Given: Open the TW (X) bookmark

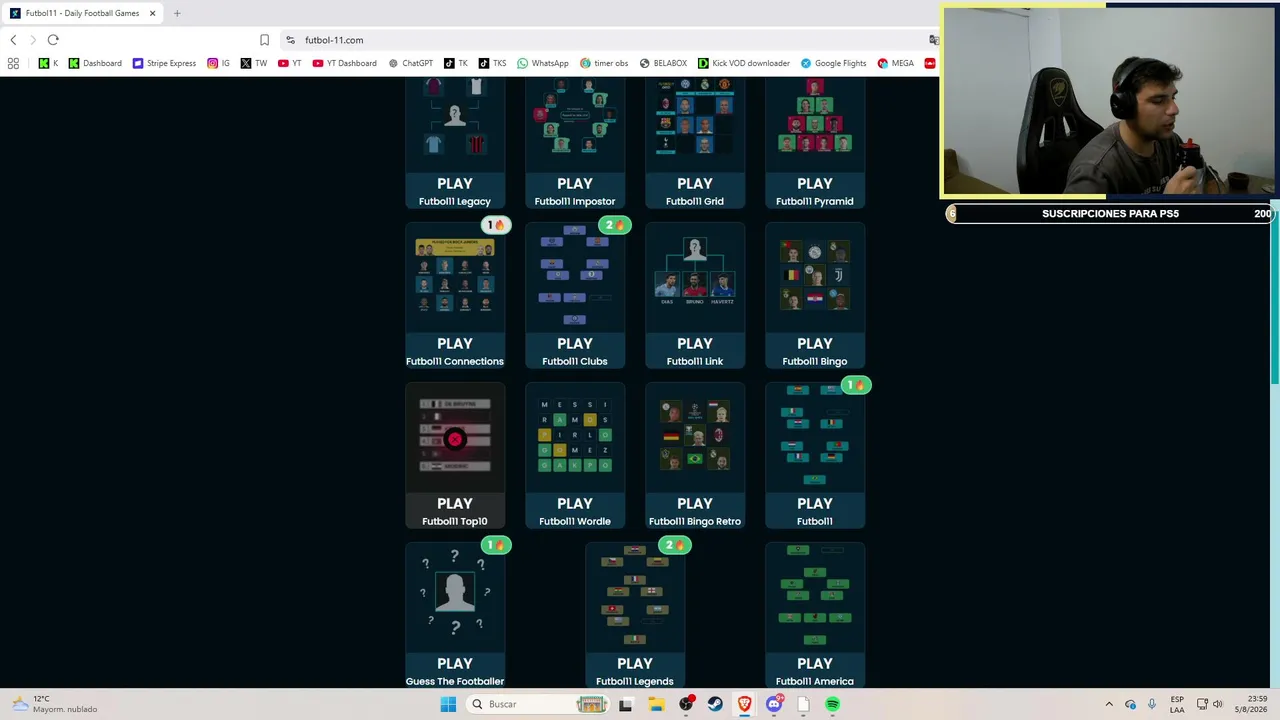Looking at the screenshot, I should click(x=254, y=63).
